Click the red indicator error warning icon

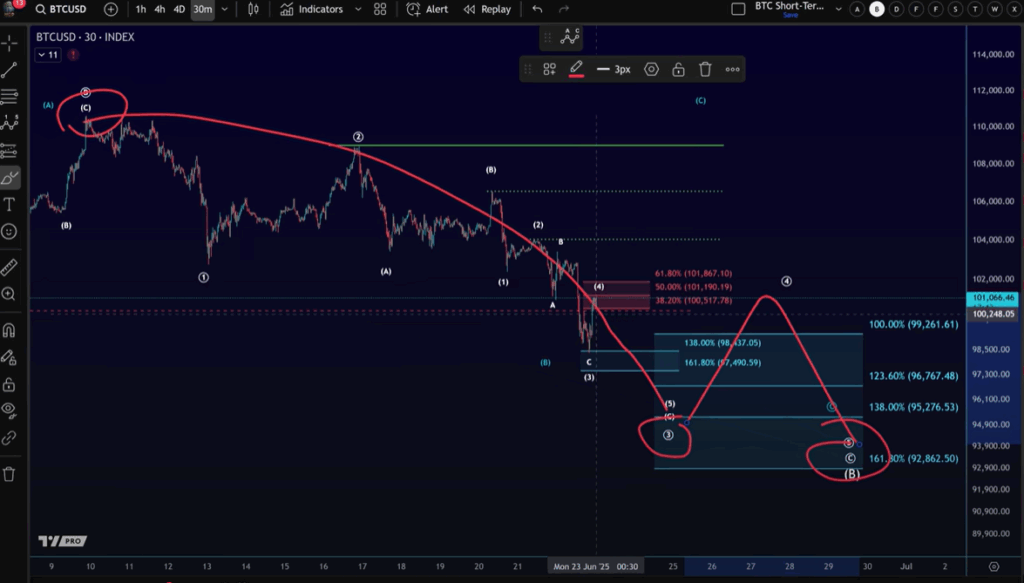pyautogui.click(x=73, y=55)
